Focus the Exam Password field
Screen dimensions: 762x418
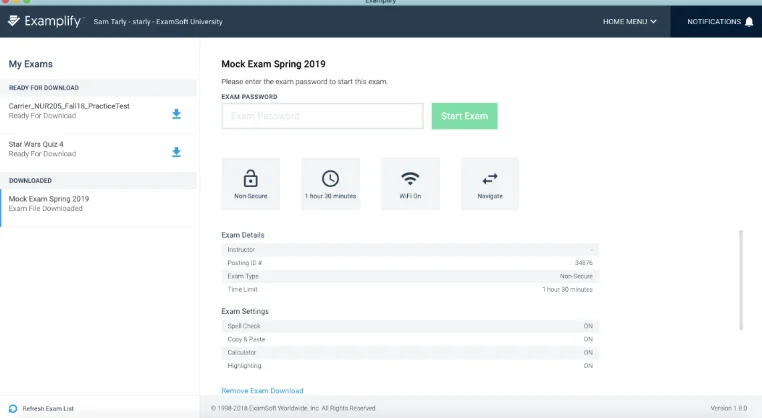pyautogui.click(x=322, y=116)
